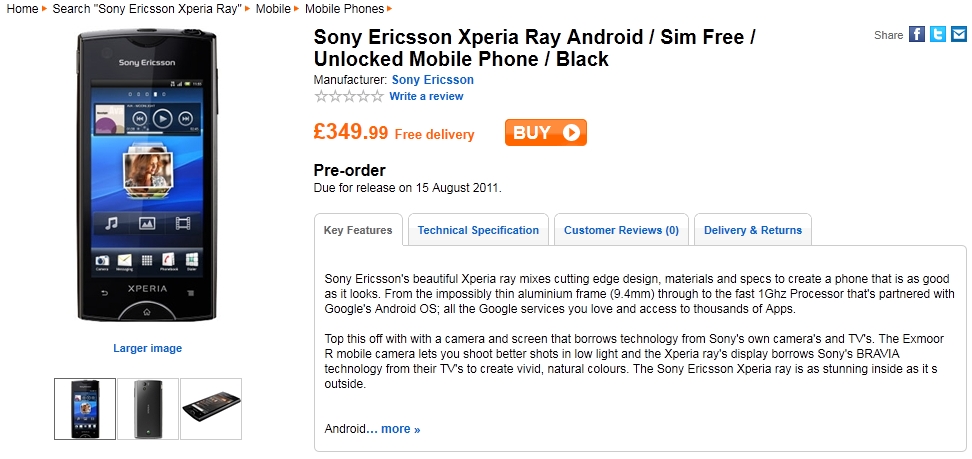Click the star rating icons
The image size is (972, 459).
point(348,96)
